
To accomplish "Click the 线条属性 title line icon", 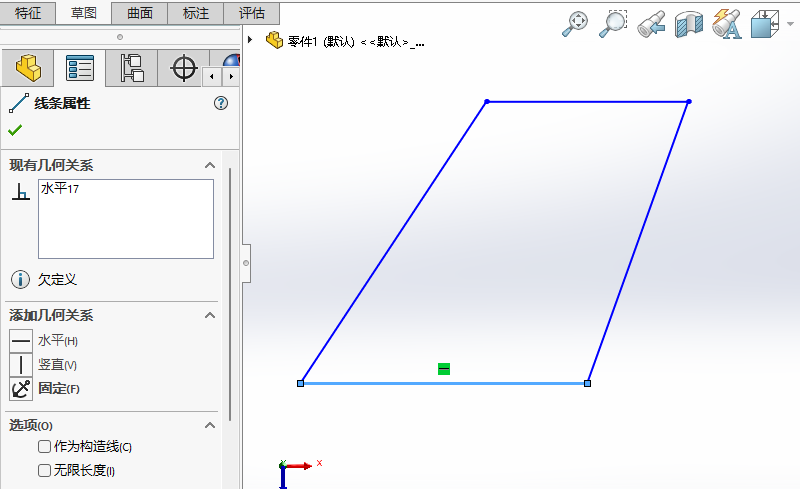I will (19, 103).
